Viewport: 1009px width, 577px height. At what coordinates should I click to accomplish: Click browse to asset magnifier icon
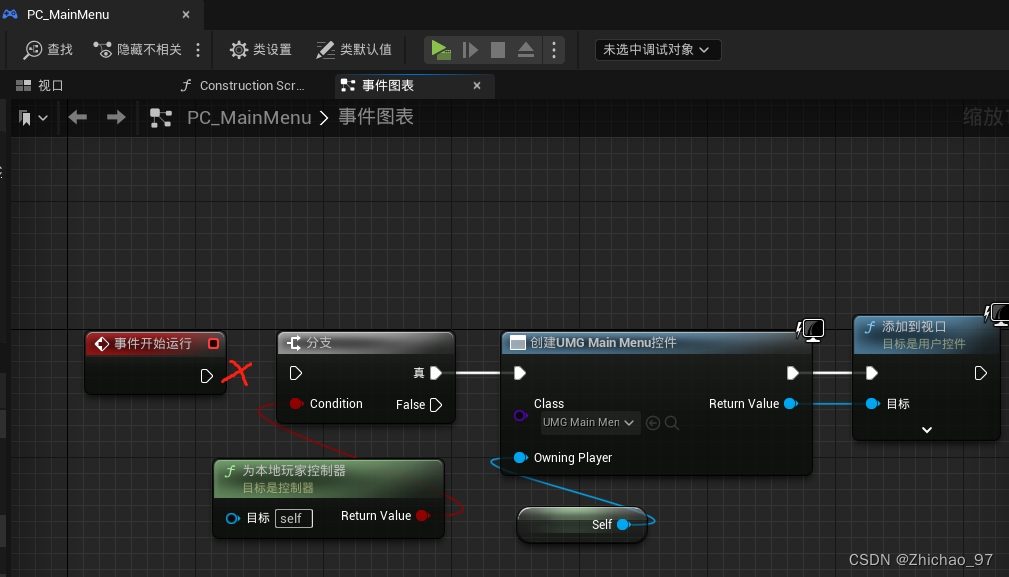pos(671,423)
